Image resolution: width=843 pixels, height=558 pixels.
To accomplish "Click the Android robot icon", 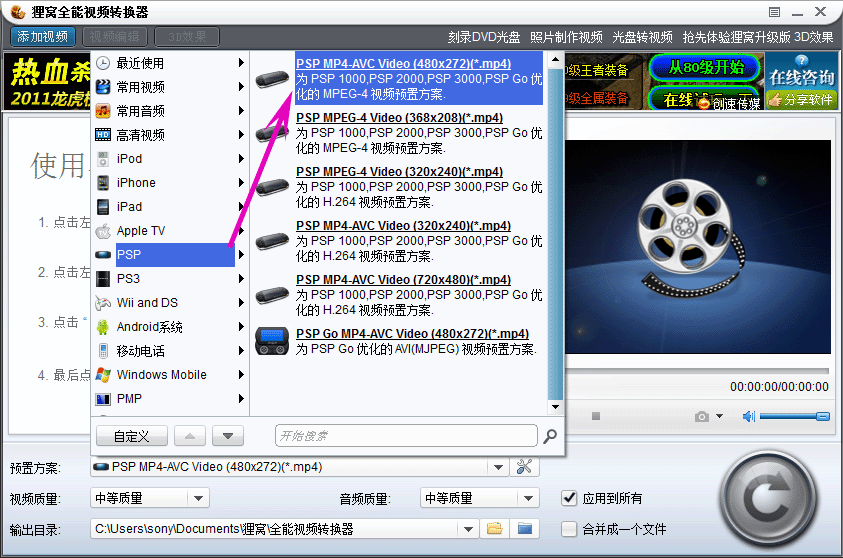I will coord(103,327).
